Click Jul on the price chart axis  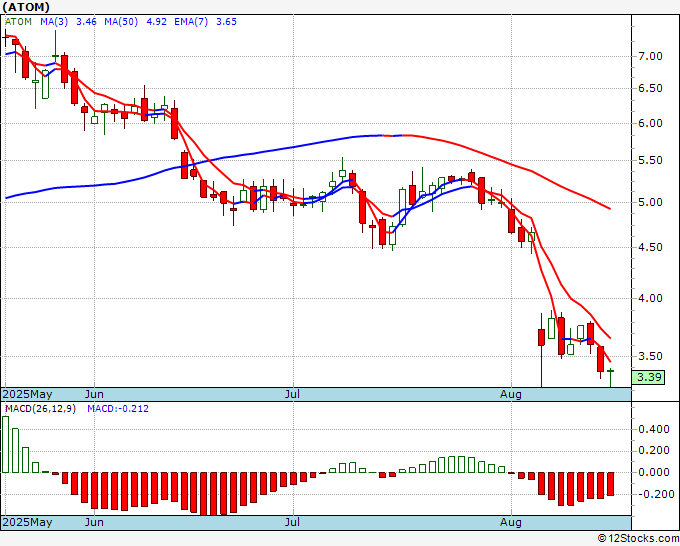[293, 394]
